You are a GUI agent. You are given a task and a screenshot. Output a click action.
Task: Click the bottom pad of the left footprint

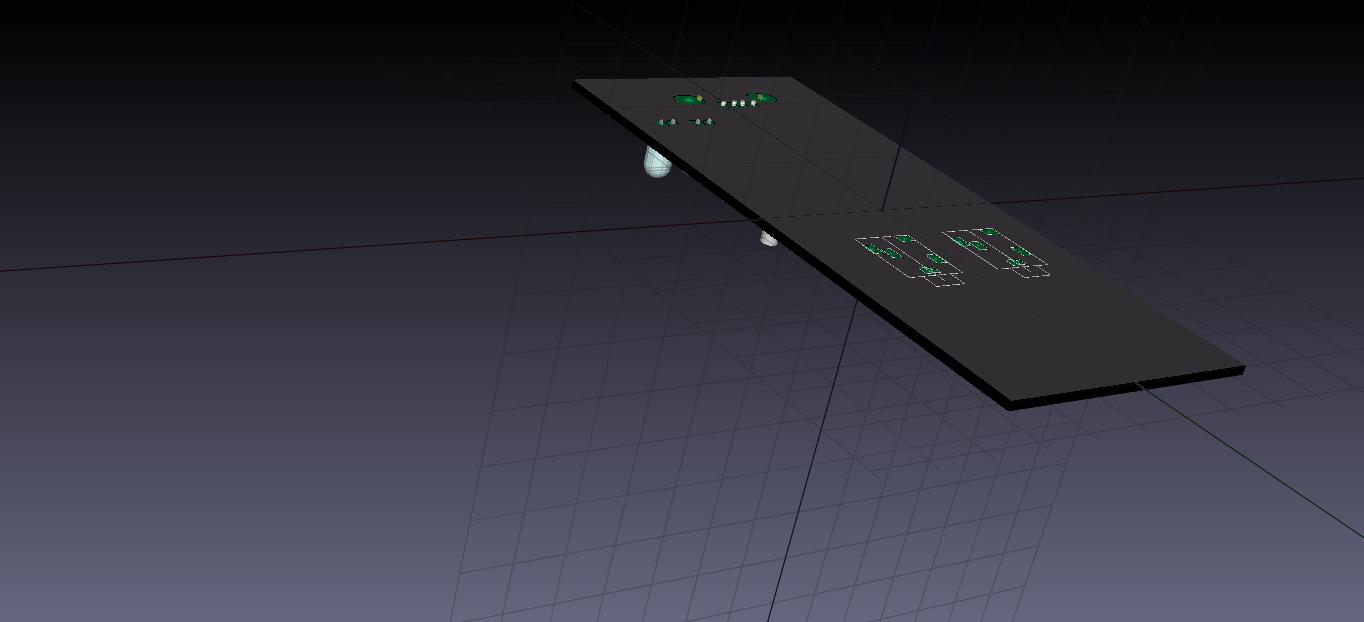(x=929, y=270)
